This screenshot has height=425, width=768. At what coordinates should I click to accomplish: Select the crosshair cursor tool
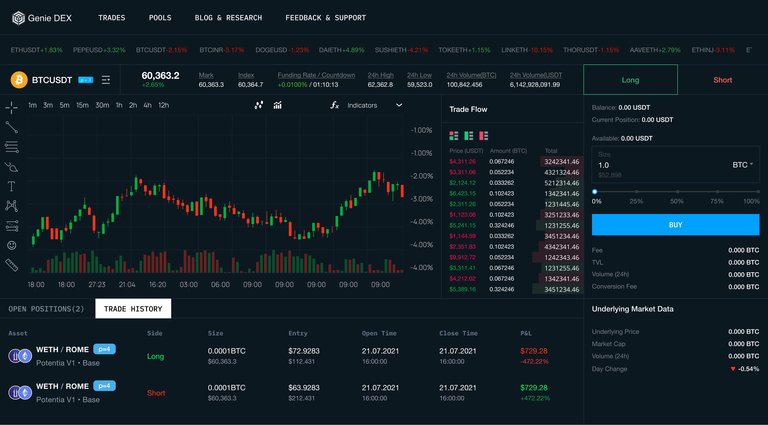pos(12,108)
